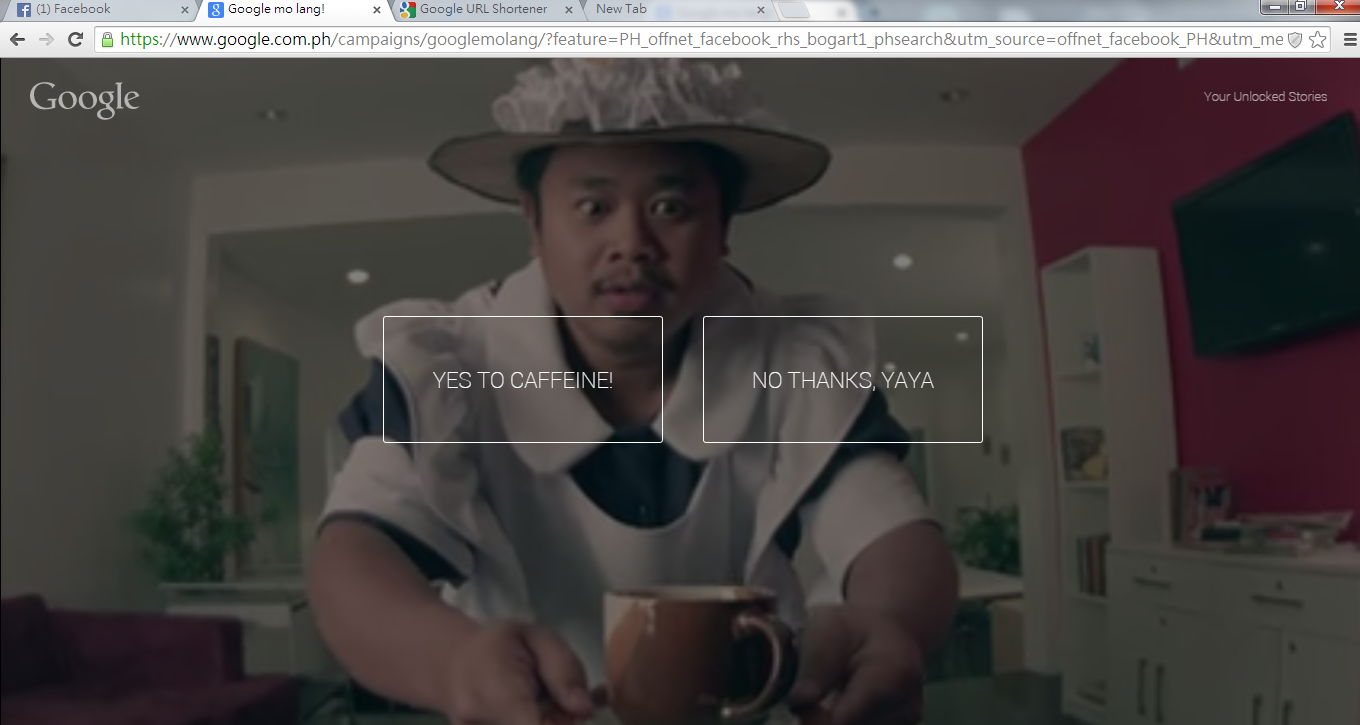Viewport: 1360px width, 725px height.
Task: Select the Google mo lang! tab
Action: point(295,10)
